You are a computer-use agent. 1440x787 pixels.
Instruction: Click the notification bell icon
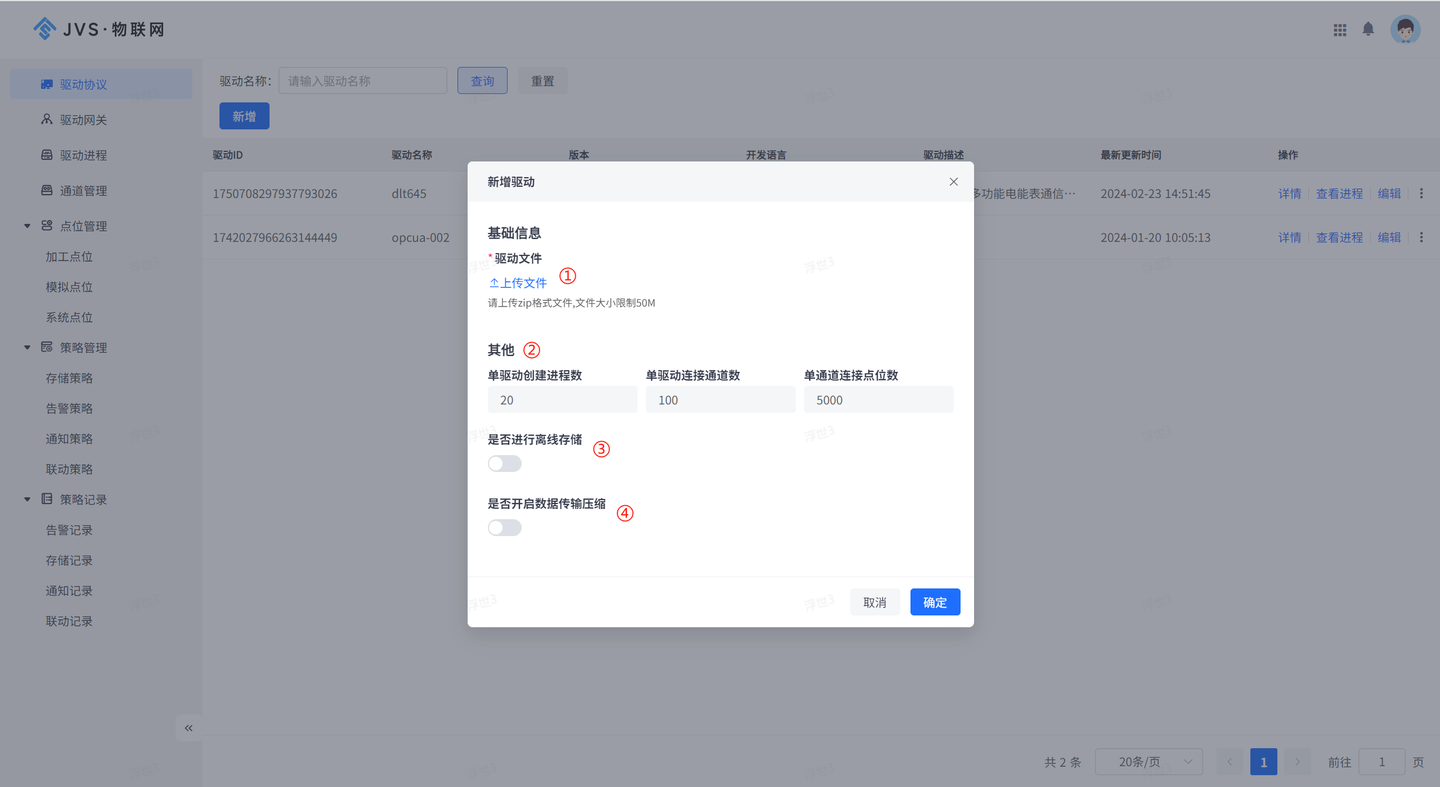point(1368,29)
